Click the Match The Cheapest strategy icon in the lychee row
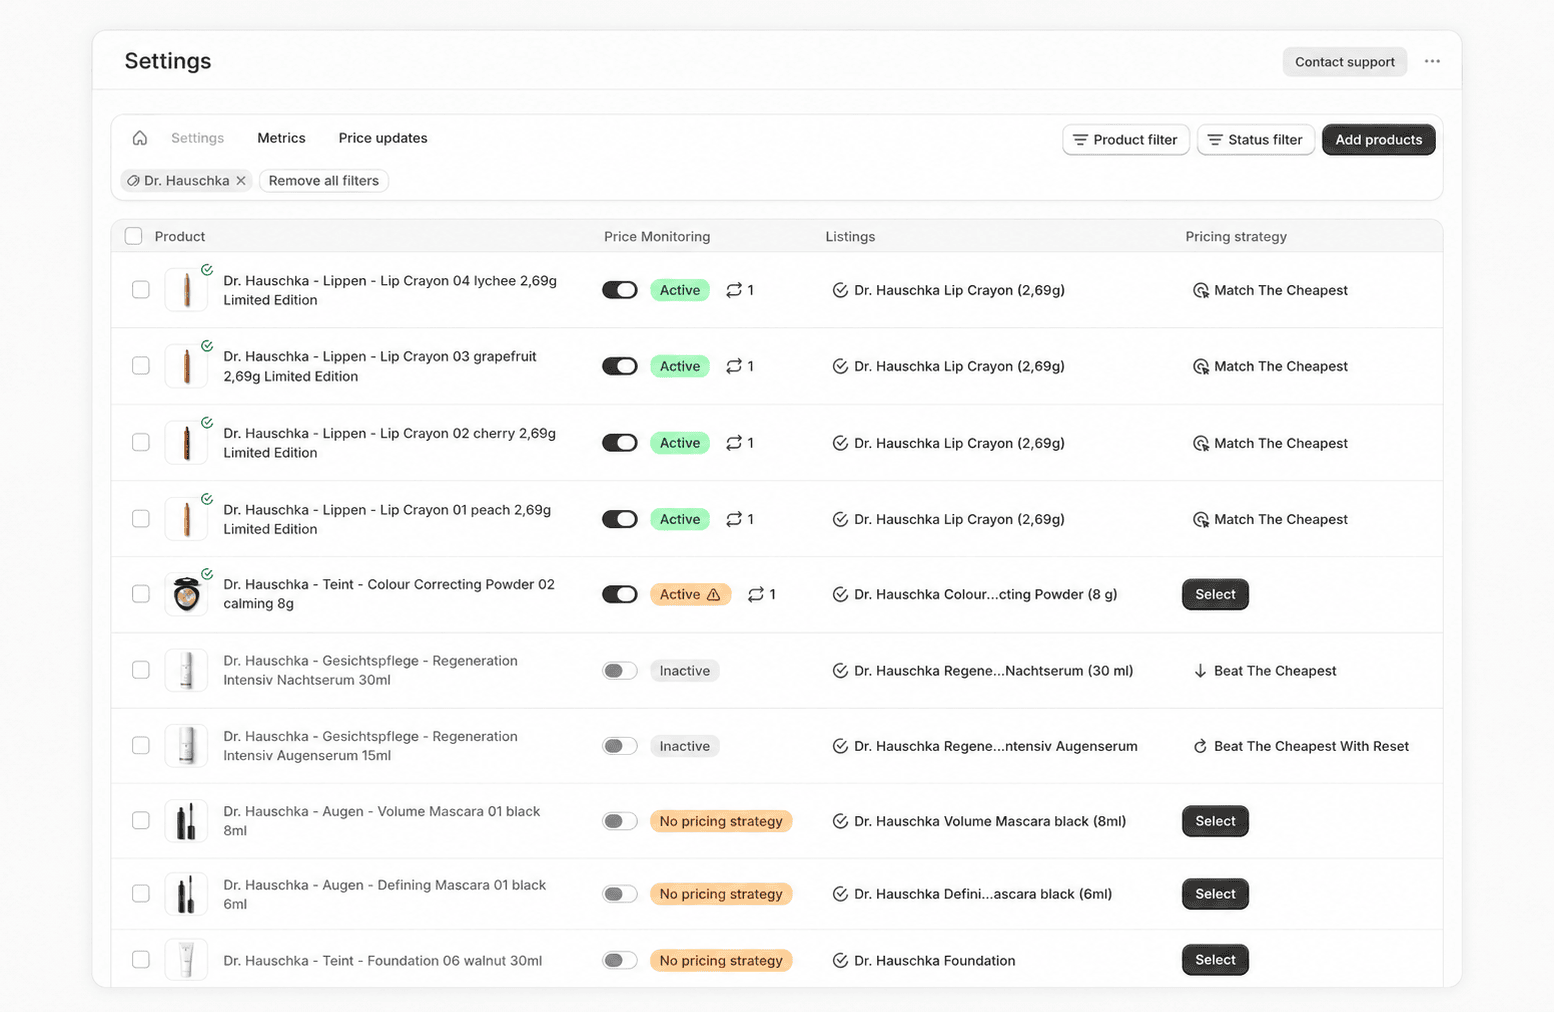The image size is (1554, 1012). pyautogui.click(x=1200, y=290)
